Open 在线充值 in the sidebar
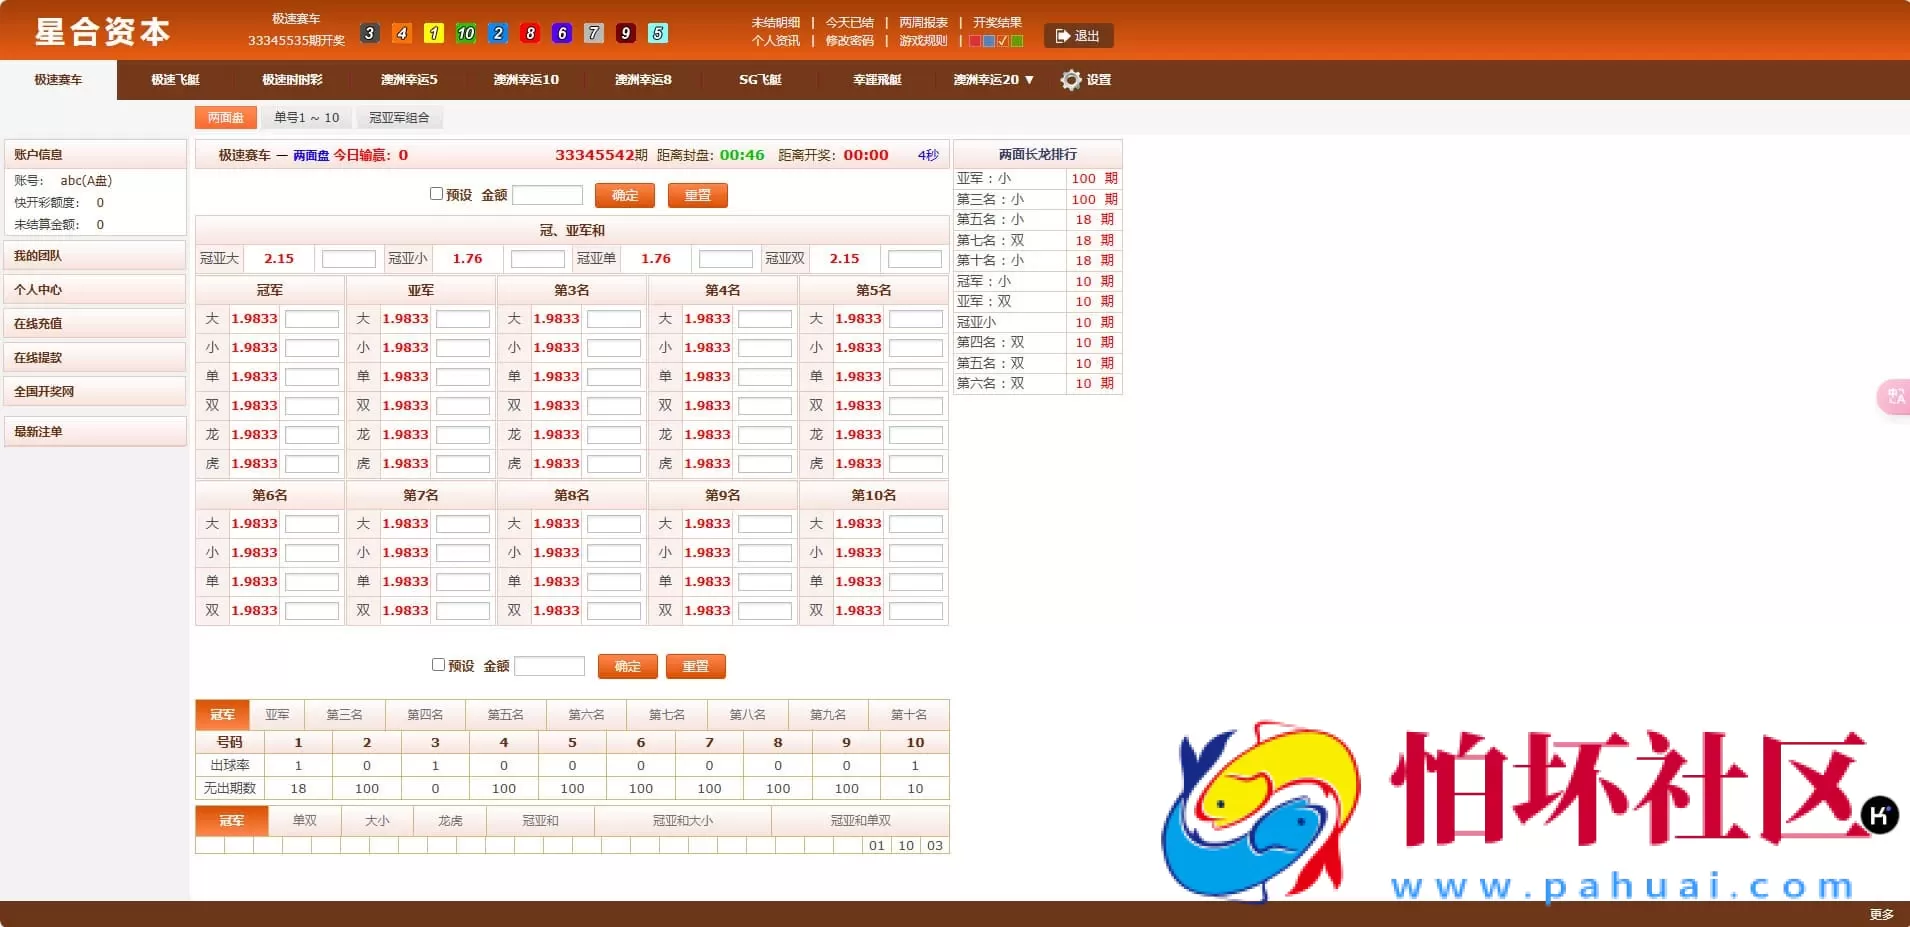 point(38,324)
